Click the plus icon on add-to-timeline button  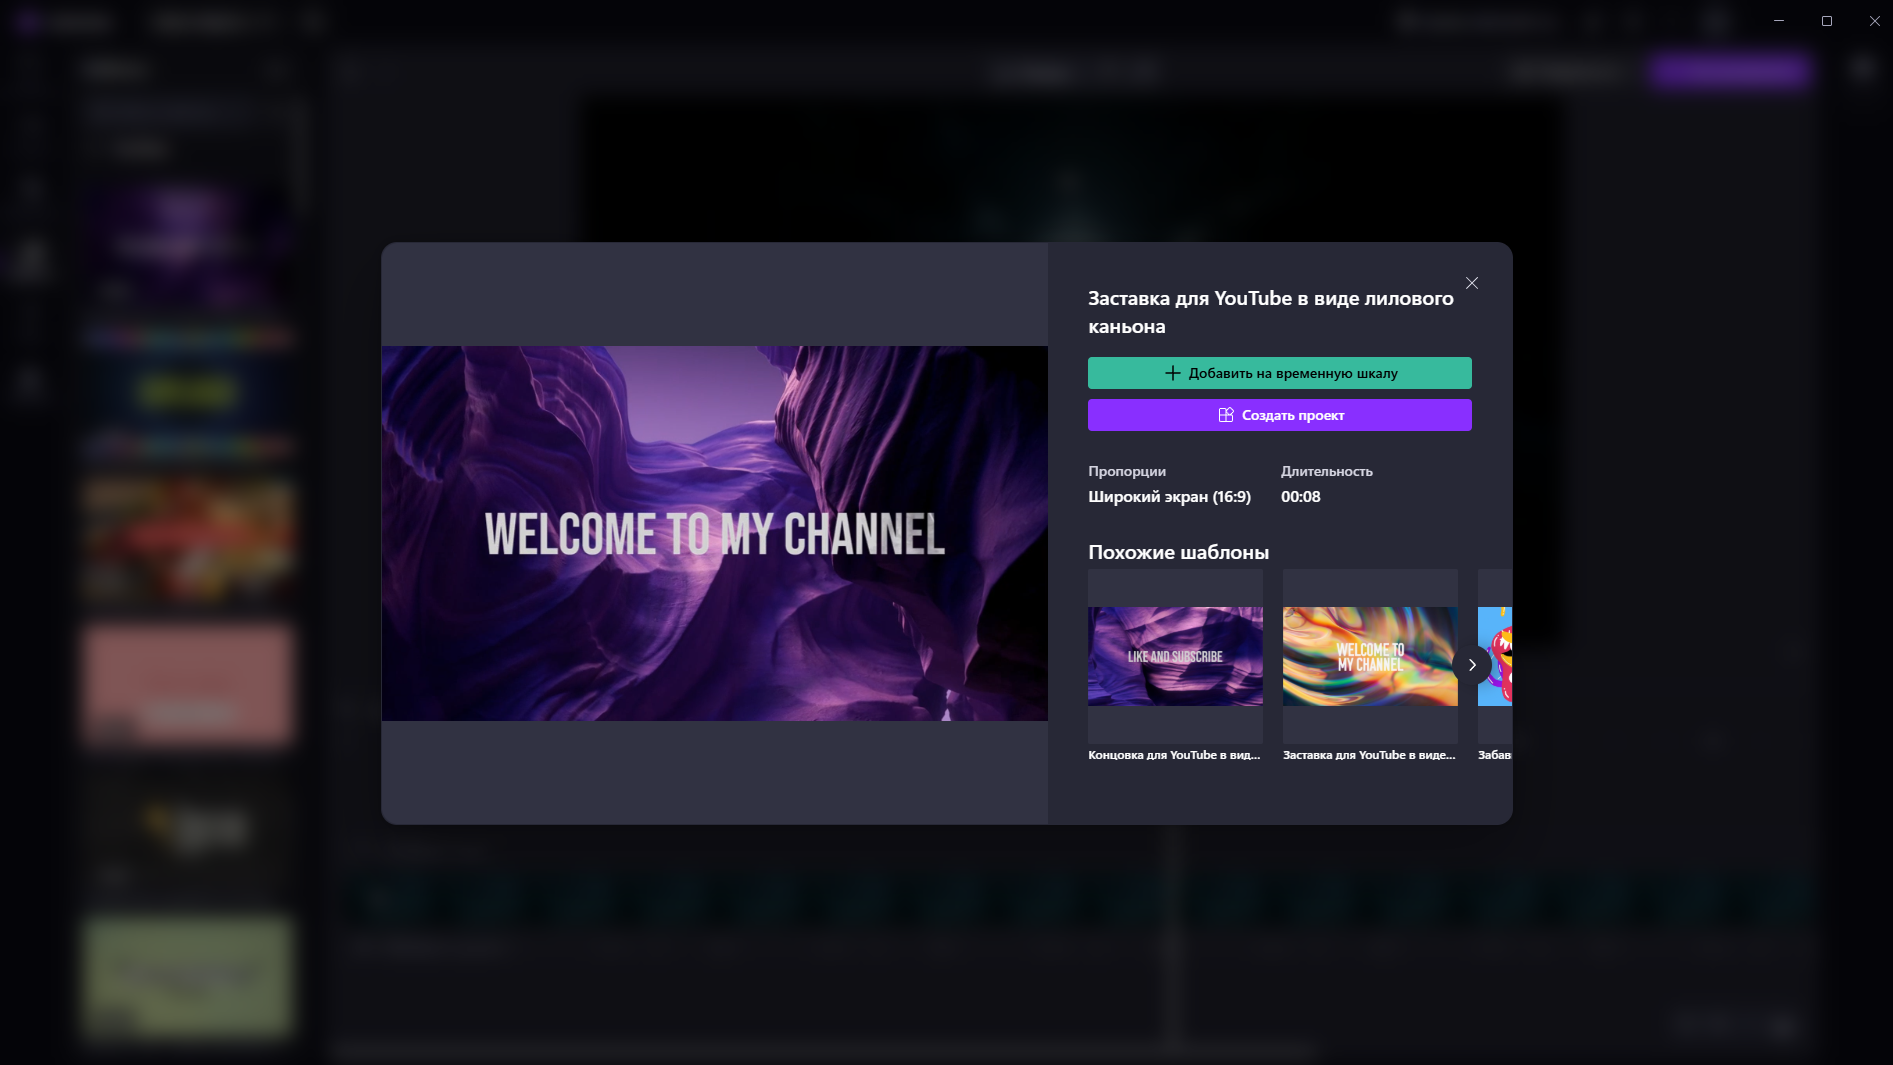pyautogui.click(x=1173, y=373)
